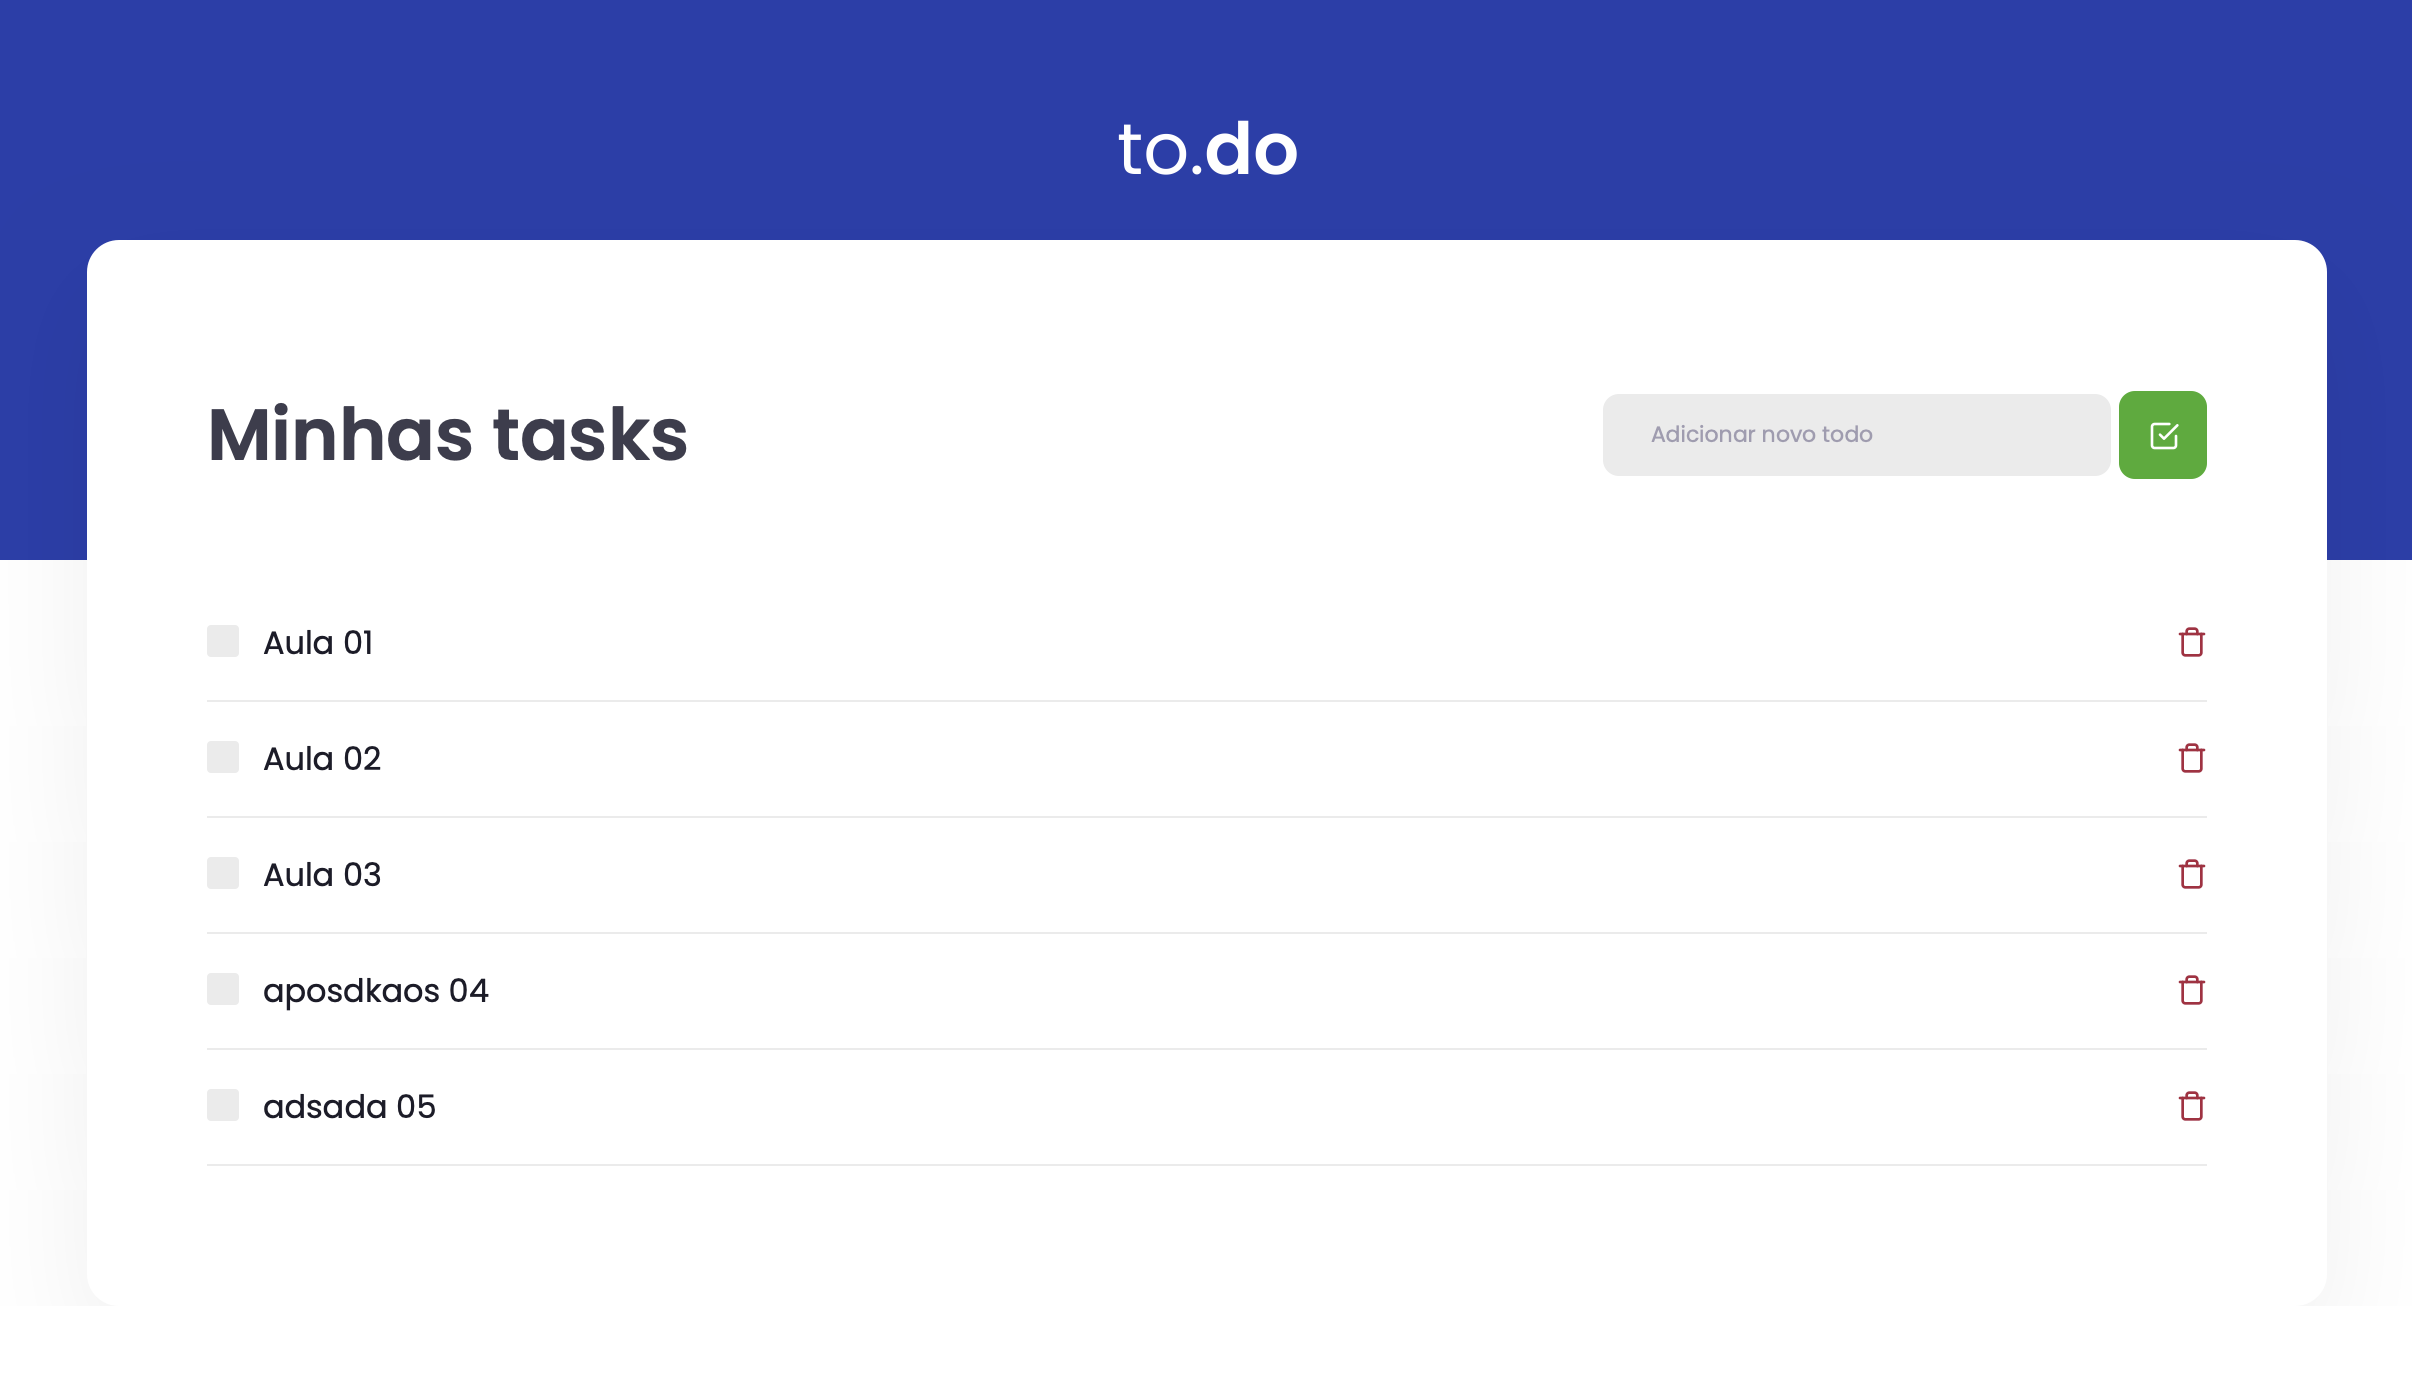Delete the "Aula 02" task

pos(2191,757)
